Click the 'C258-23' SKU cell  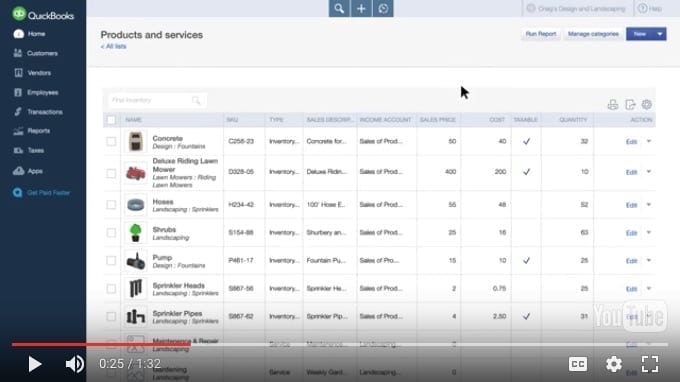(x=241, y=141)
